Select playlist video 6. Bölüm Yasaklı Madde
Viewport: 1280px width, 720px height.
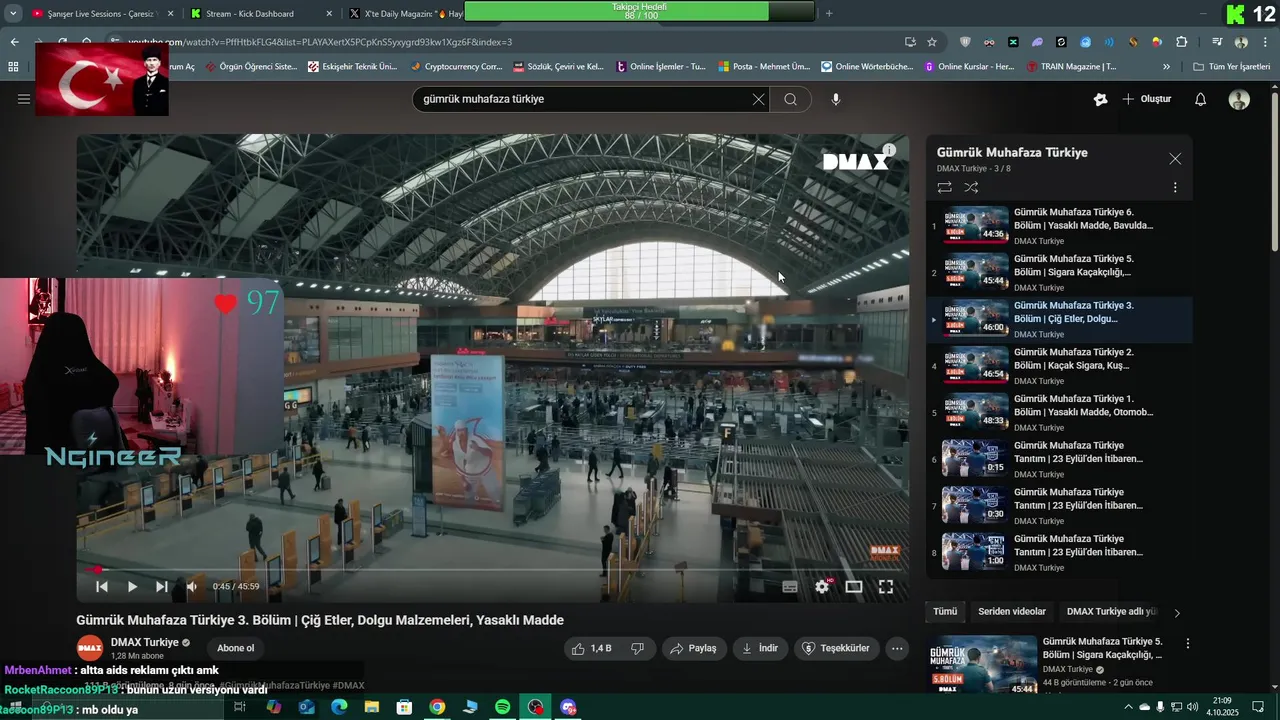pyautogui.click(x=1058, y=226)
